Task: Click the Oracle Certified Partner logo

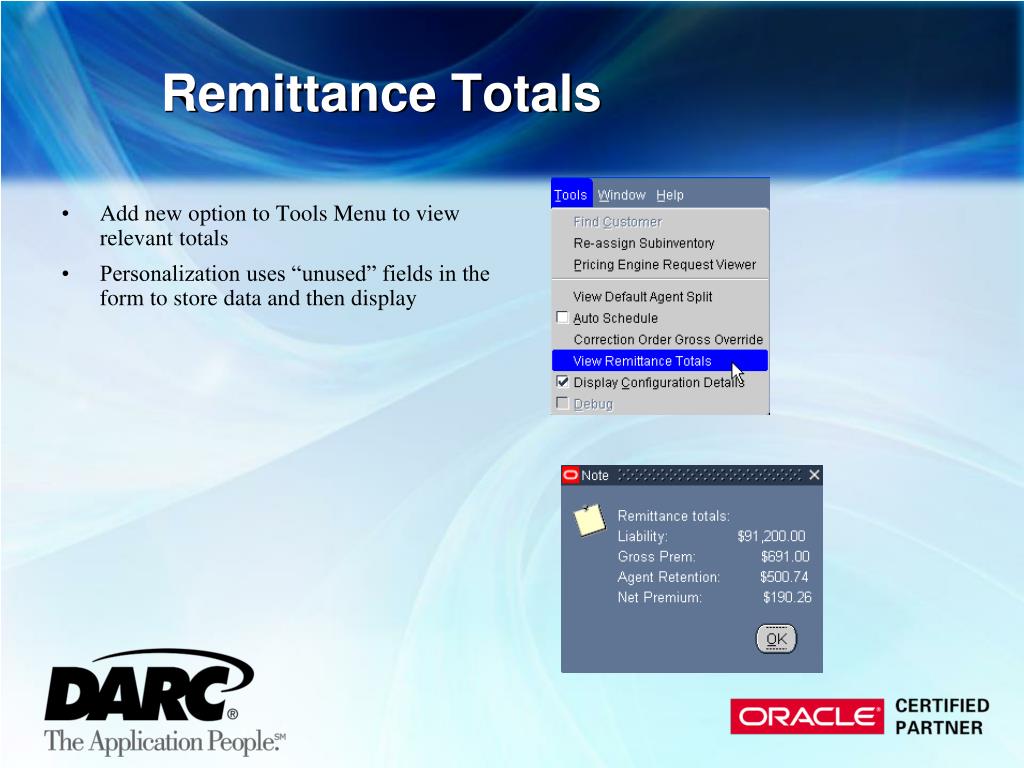Action: [859, 716]
